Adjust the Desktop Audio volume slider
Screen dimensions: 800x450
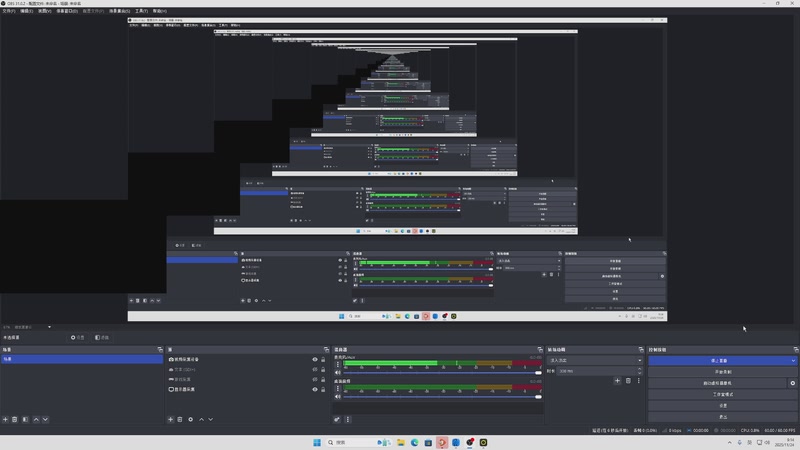pyautogui.click(x=442, y=397)
